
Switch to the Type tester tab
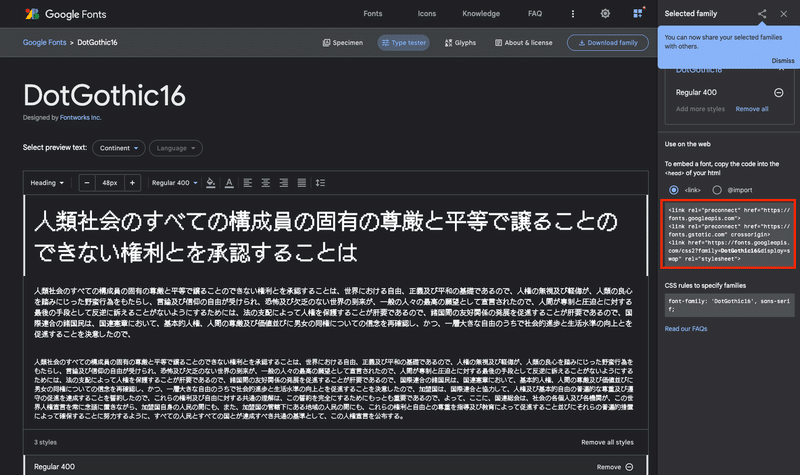404,43
